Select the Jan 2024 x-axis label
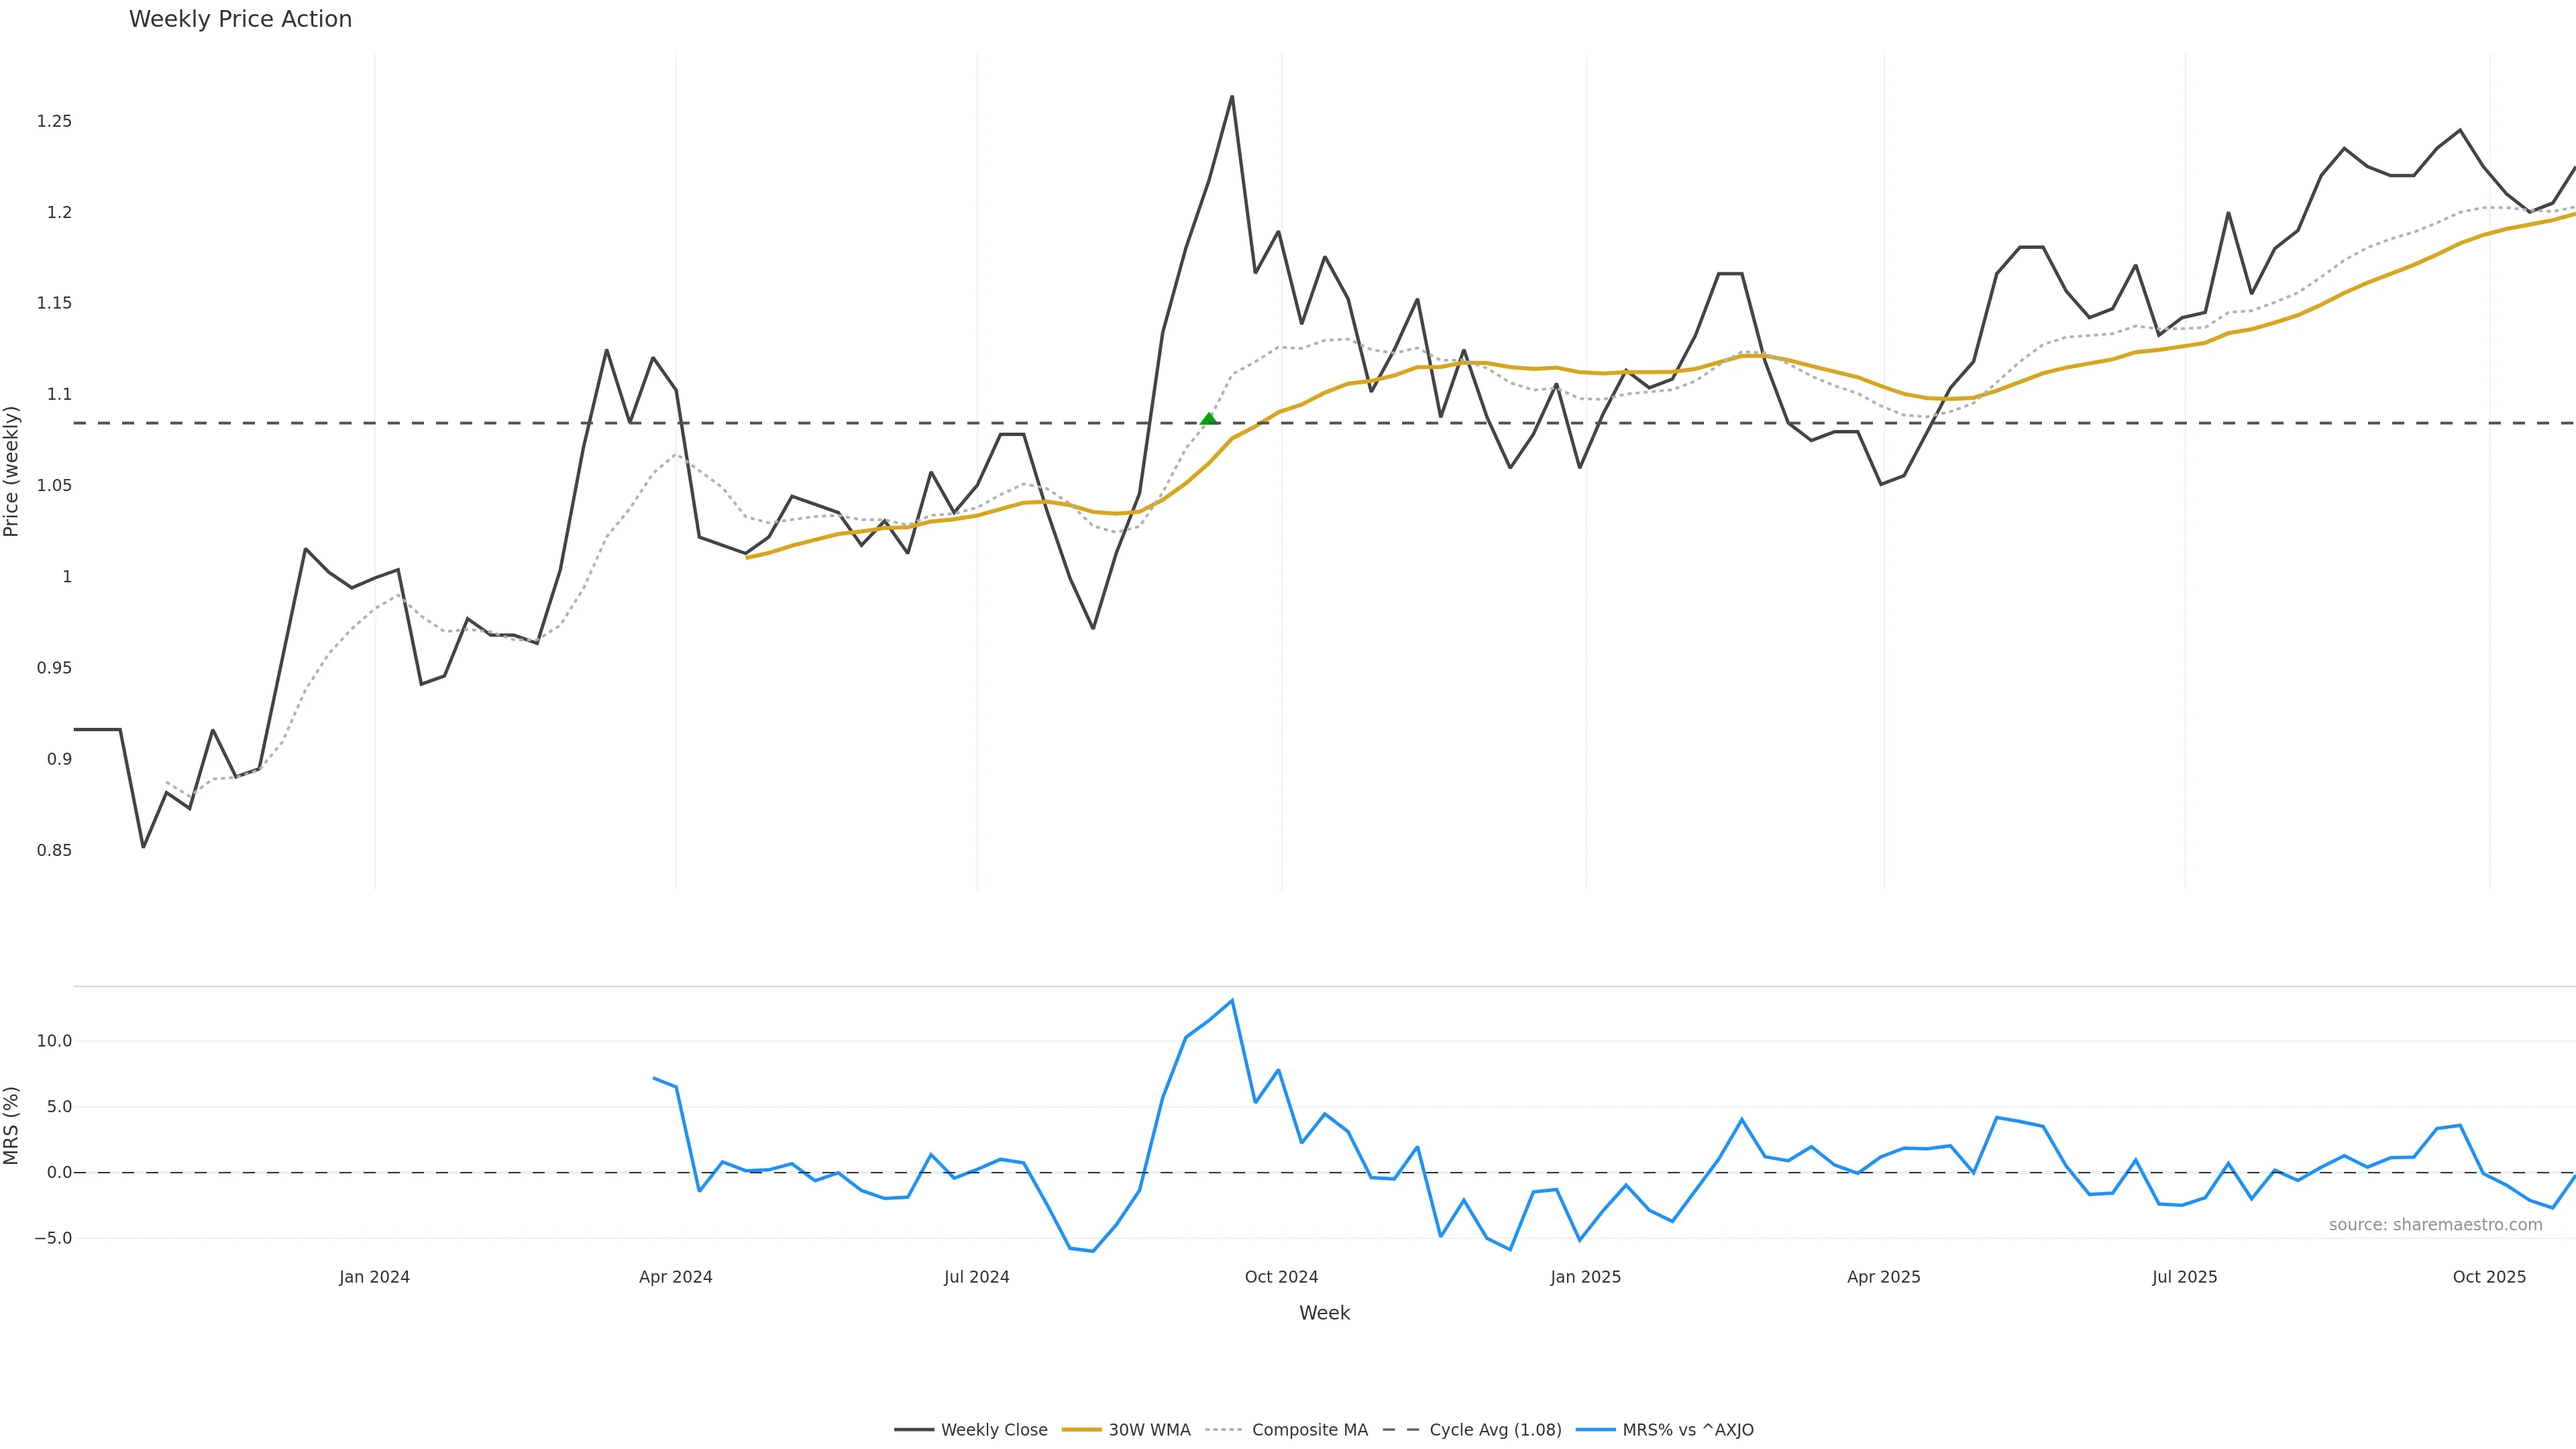 [374, 1277]
